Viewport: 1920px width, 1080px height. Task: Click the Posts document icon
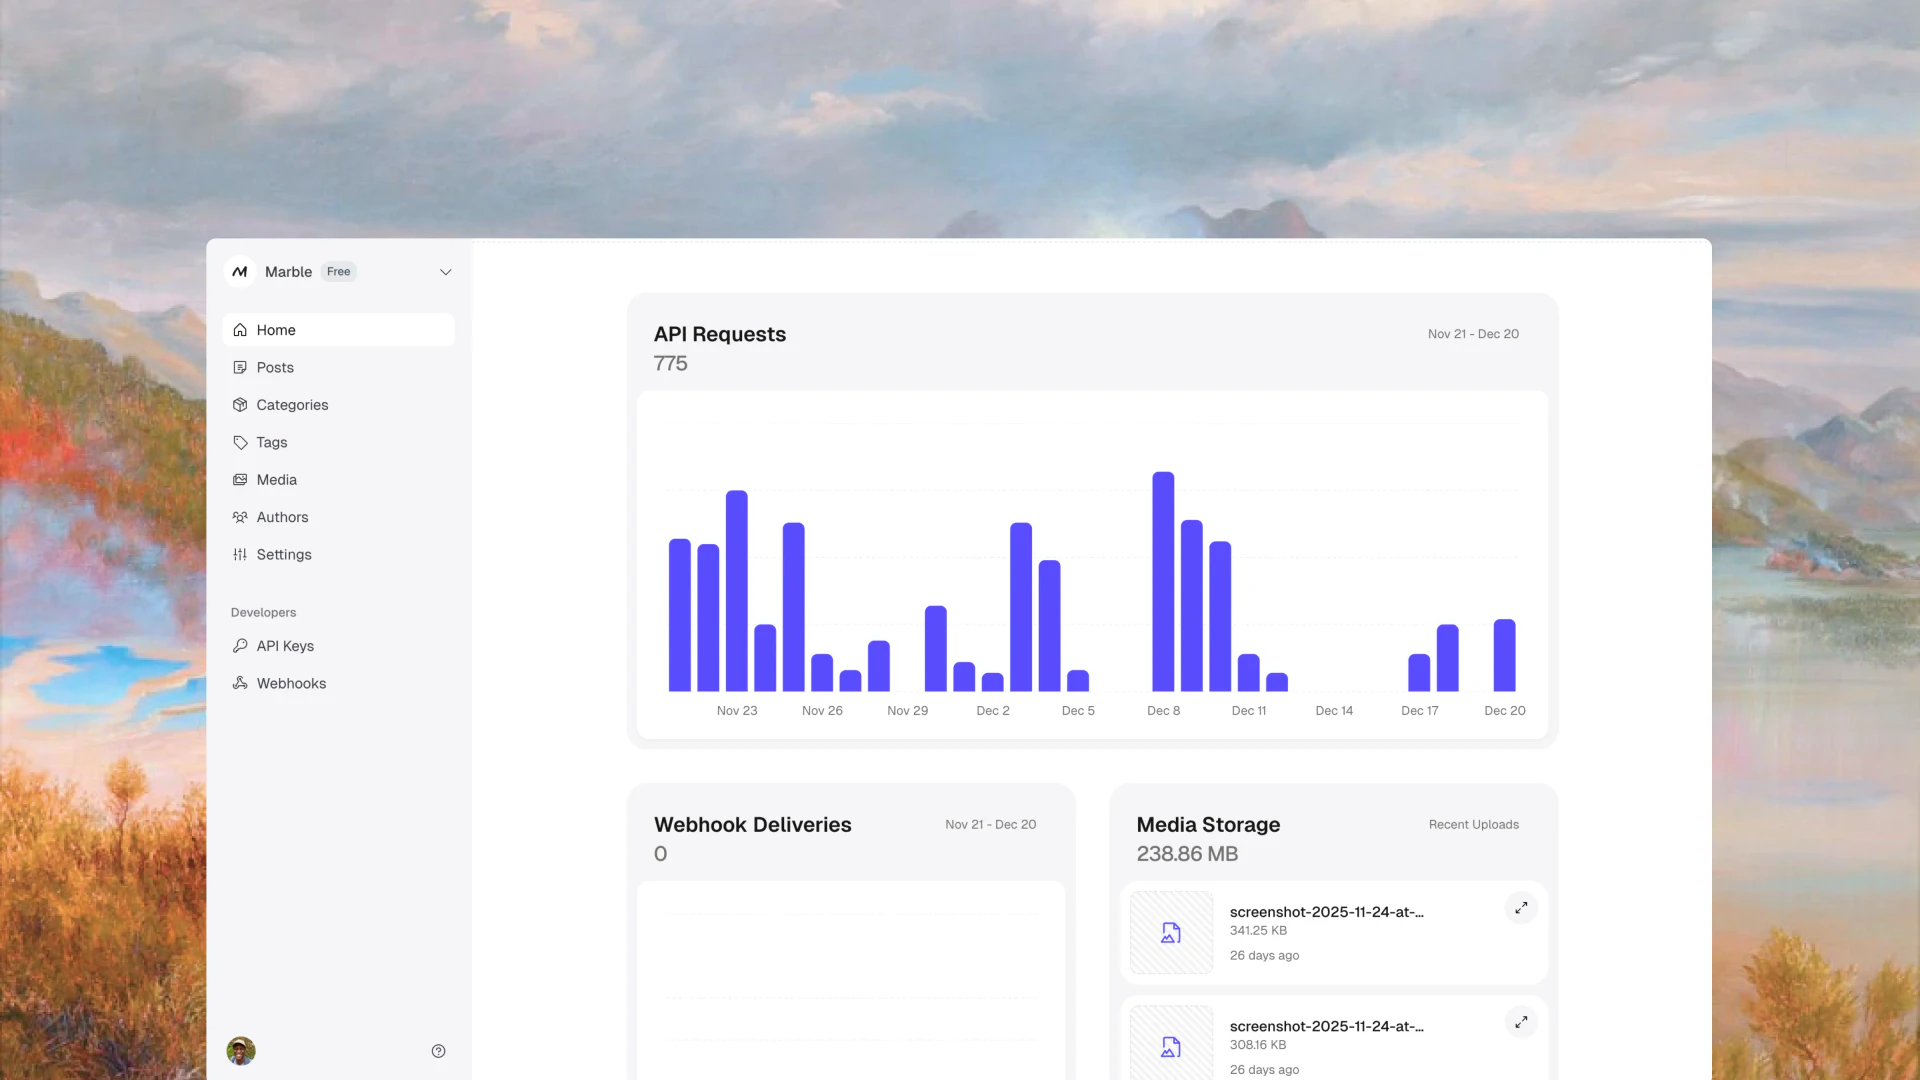(x=240, y=367)
